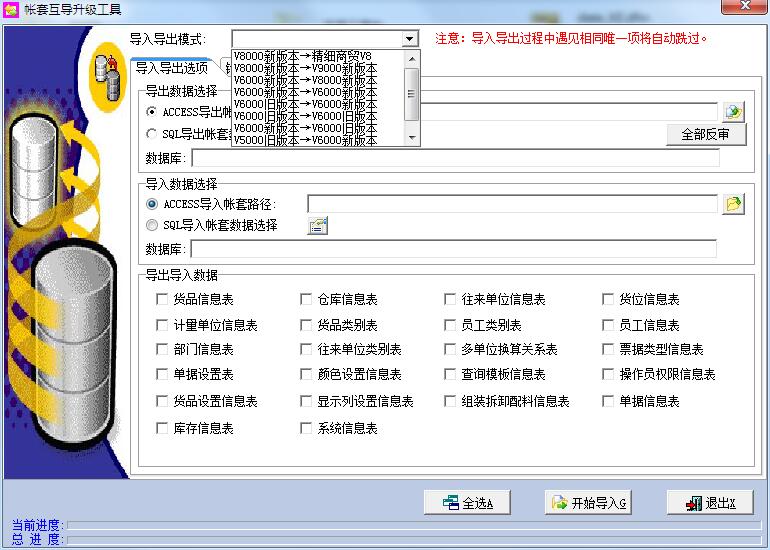Click the import 数据库 text field

(x=453, y=249)
